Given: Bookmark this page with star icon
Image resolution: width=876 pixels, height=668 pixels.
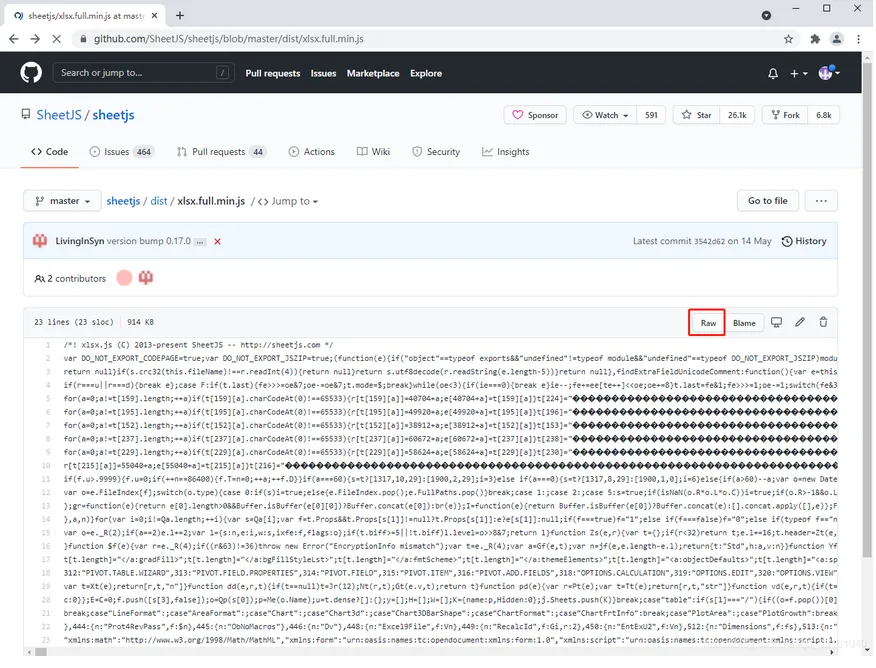Looking at the screenshot, I should click(x=788, y=39).
